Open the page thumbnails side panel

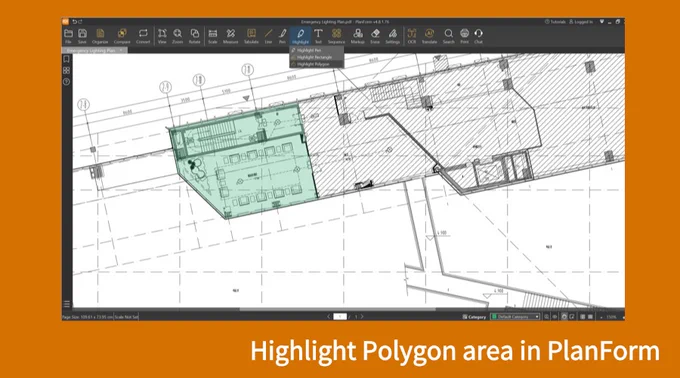click(x=66, y=70)
